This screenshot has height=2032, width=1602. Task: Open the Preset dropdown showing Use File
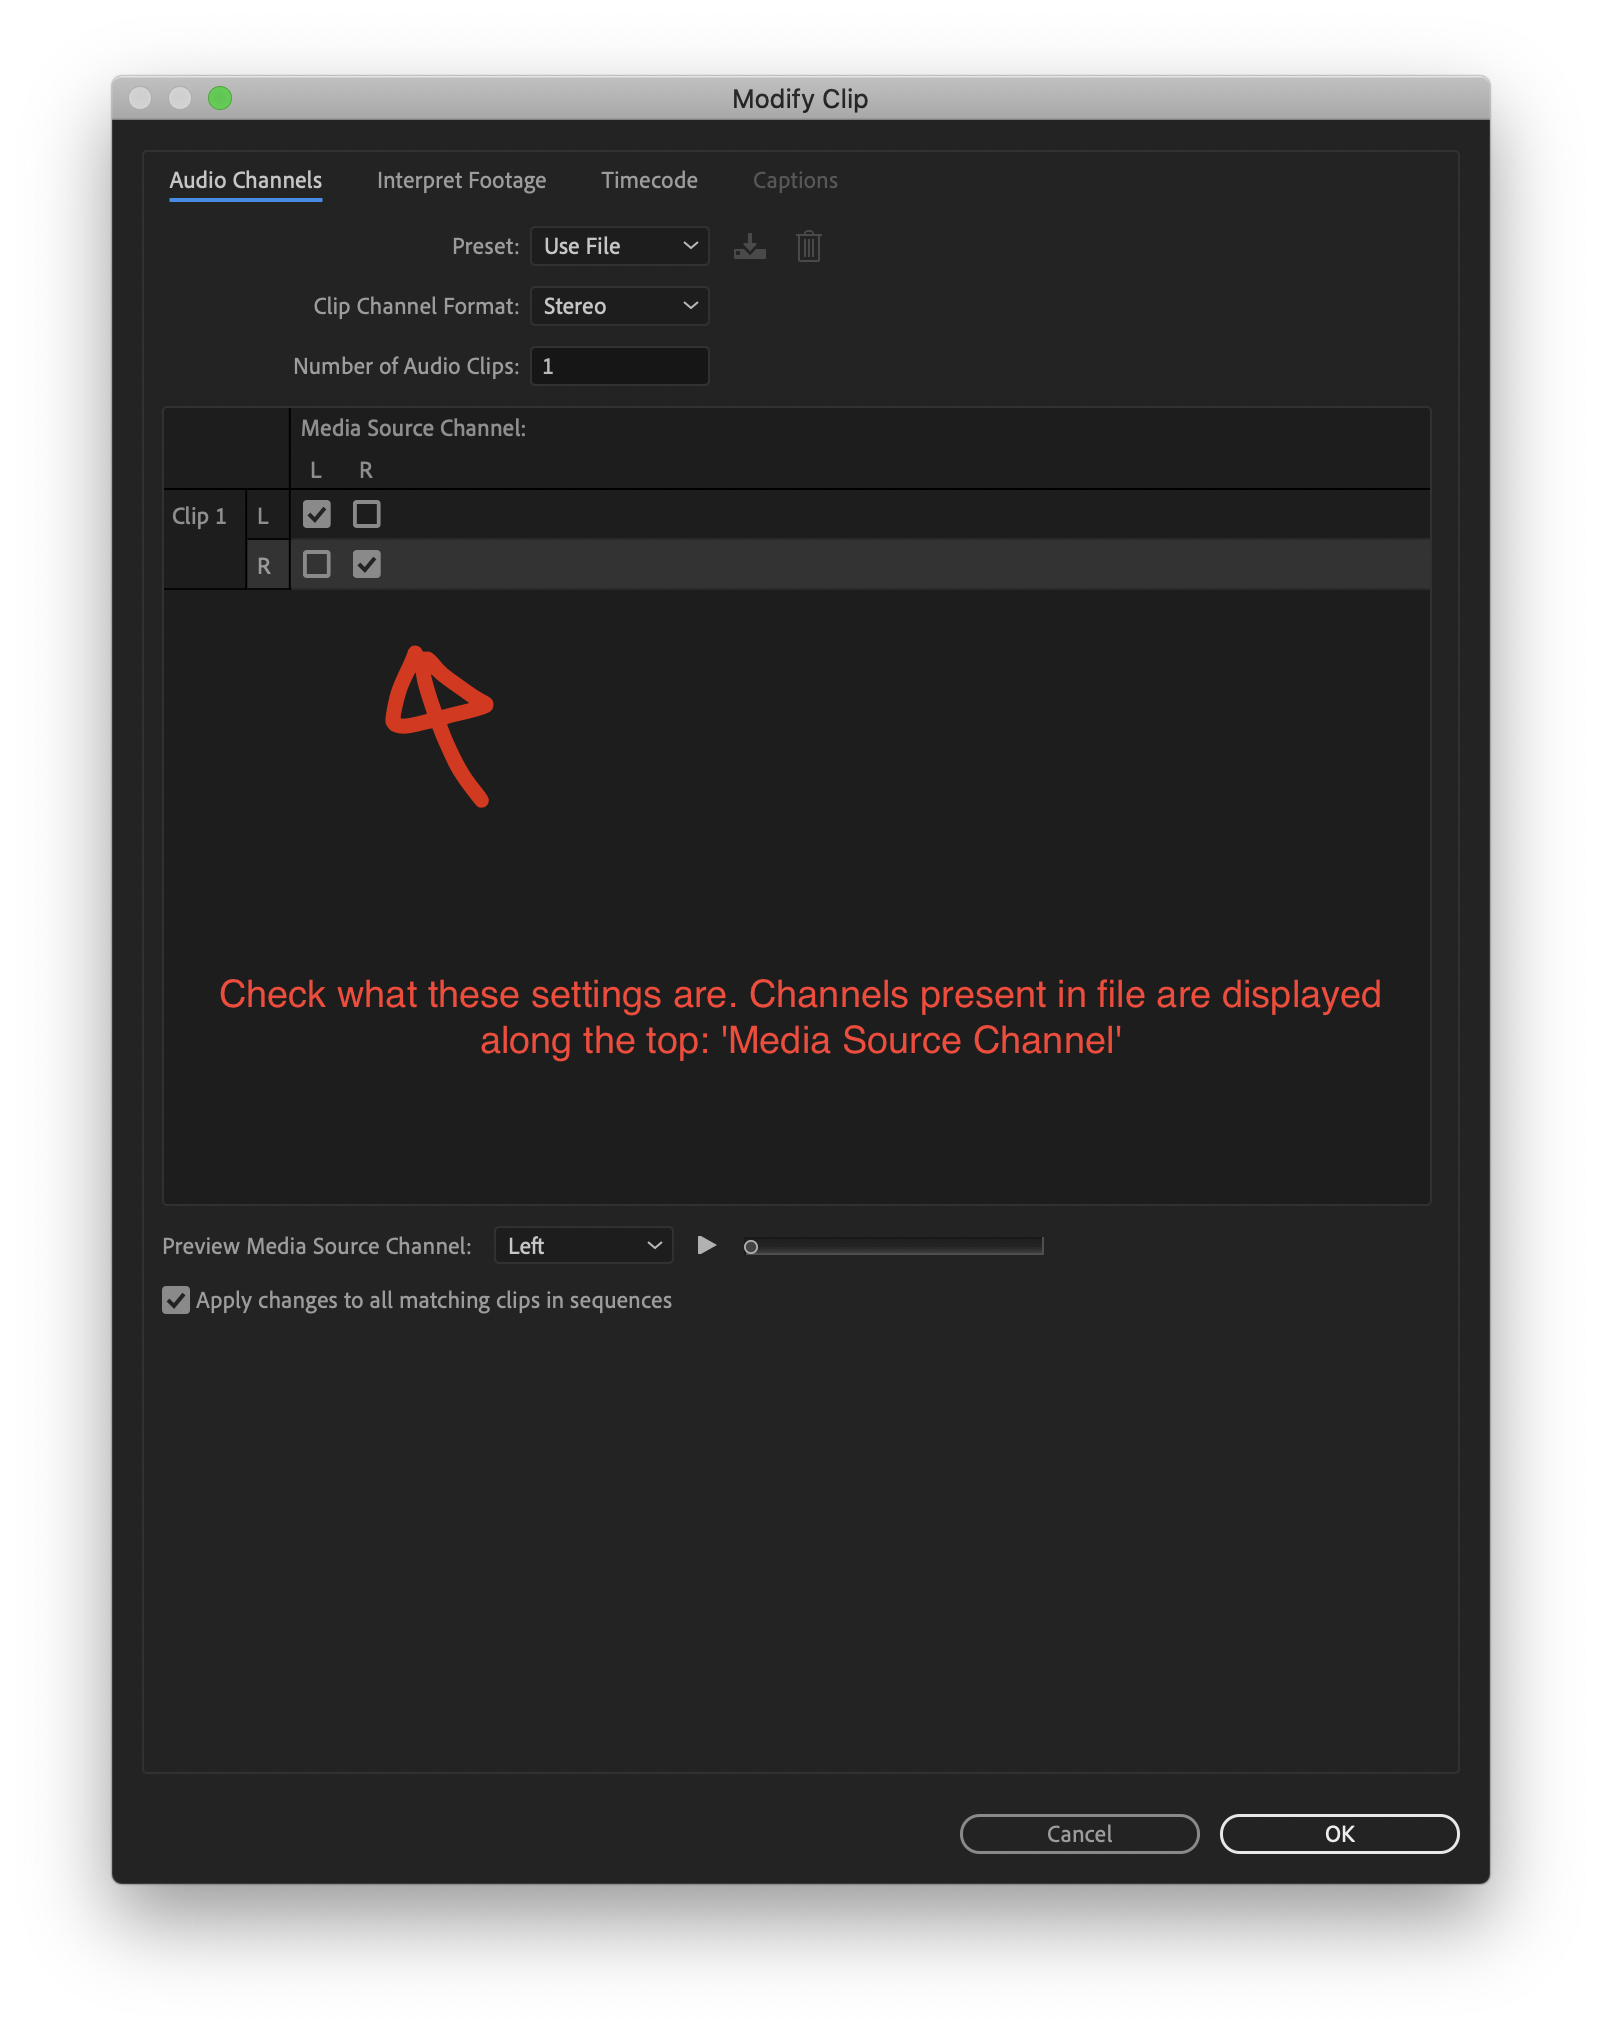619,246
